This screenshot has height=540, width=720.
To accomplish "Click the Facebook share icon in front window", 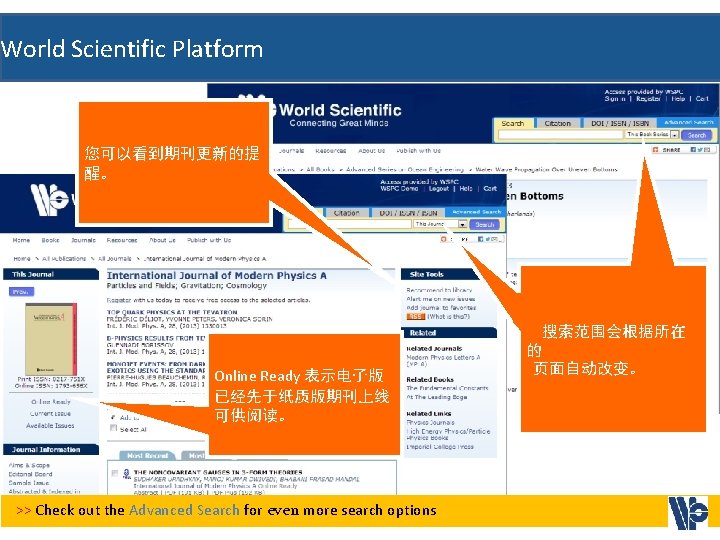I will tap(480, 239).
